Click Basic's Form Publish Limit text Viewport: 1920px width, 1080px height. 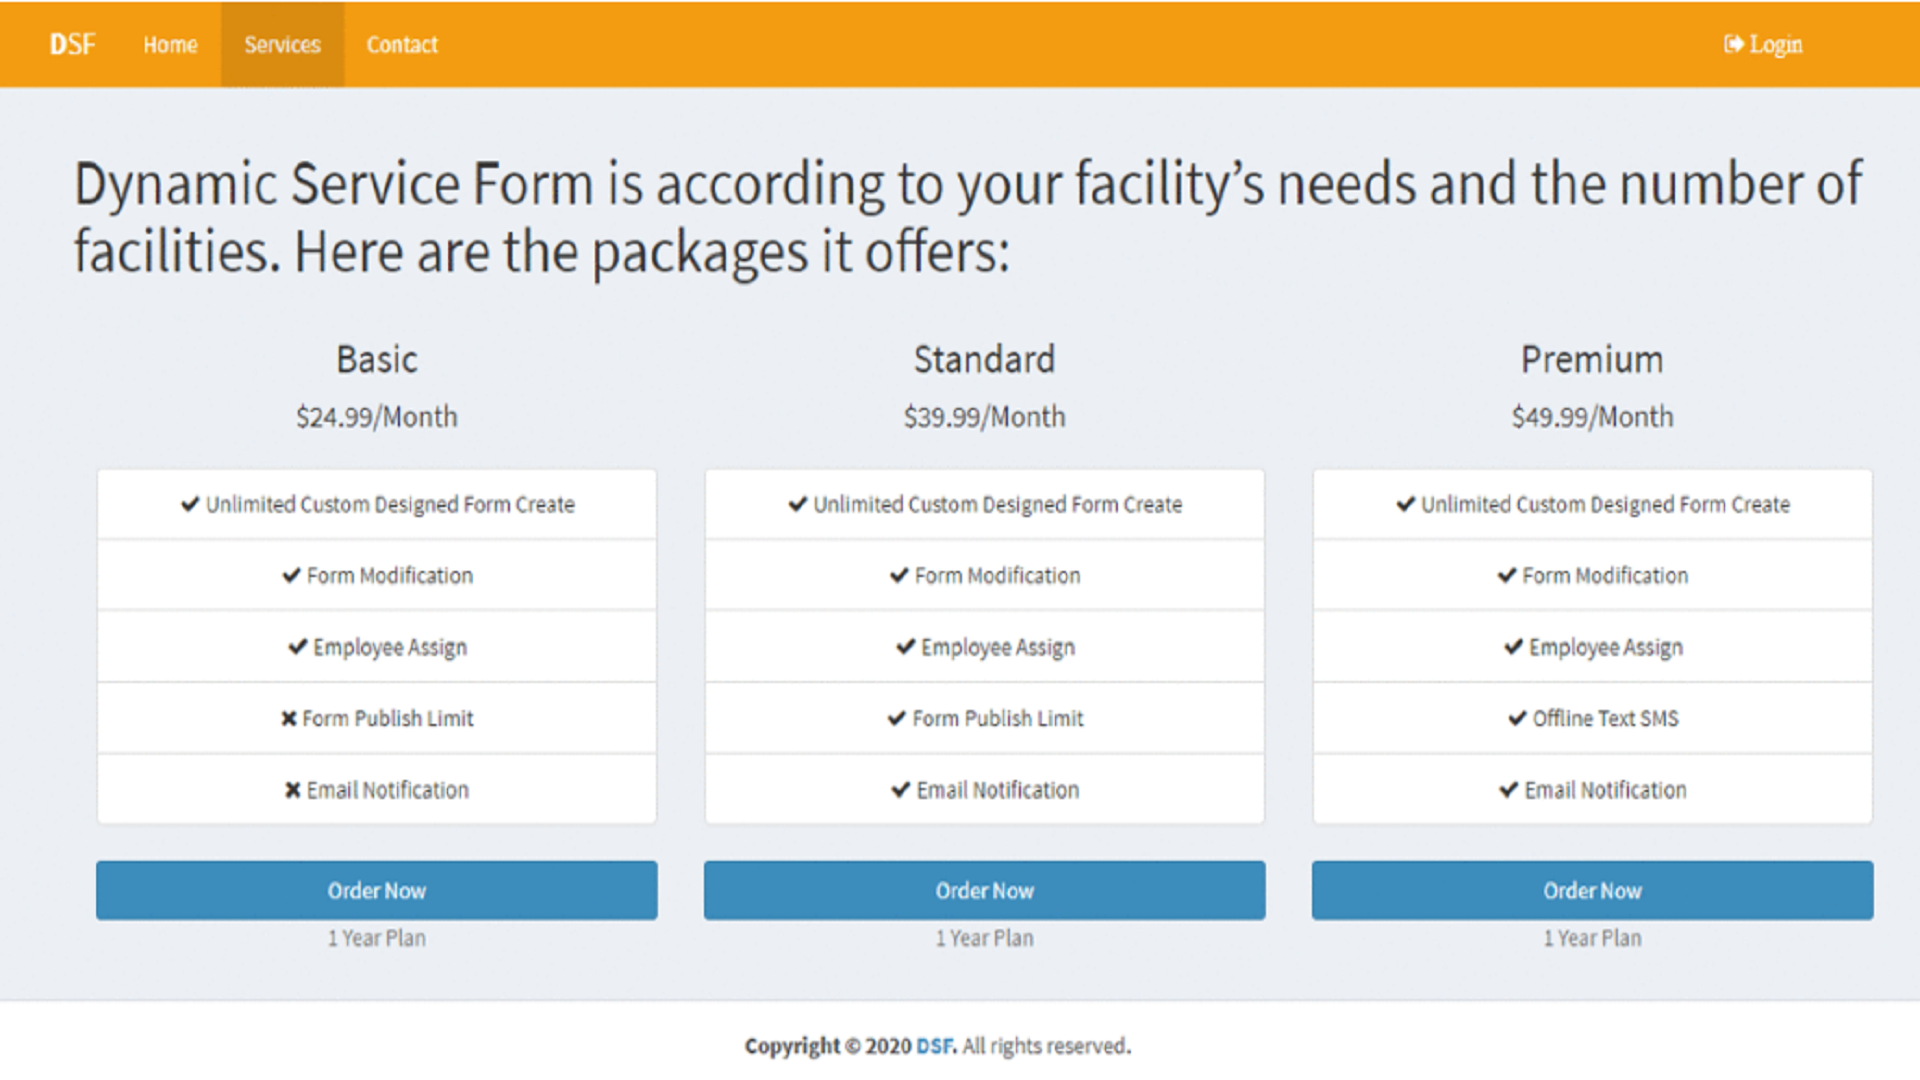388,719
